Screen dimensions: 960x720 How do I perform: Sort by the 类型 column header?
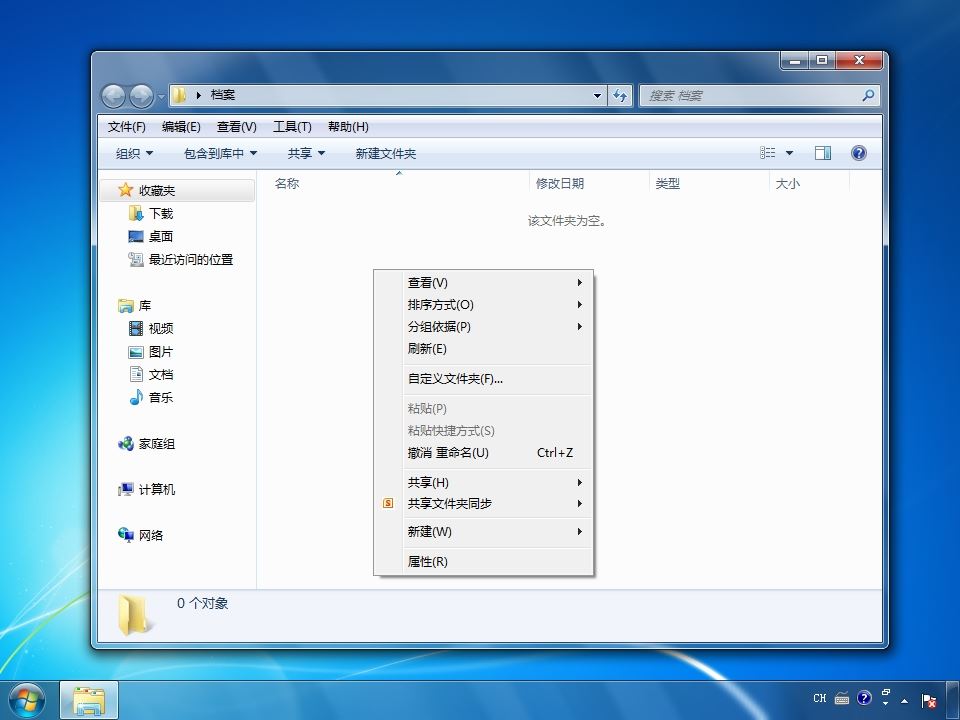[709, 183]
